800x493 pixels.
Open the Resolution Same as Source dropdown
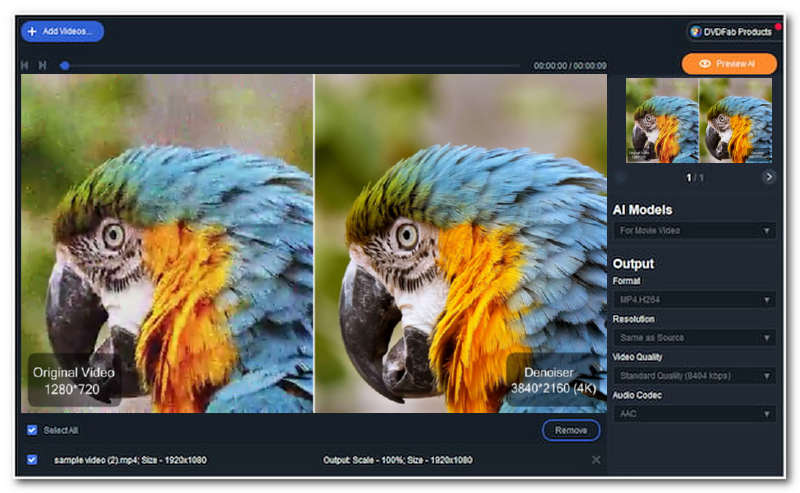695,338
